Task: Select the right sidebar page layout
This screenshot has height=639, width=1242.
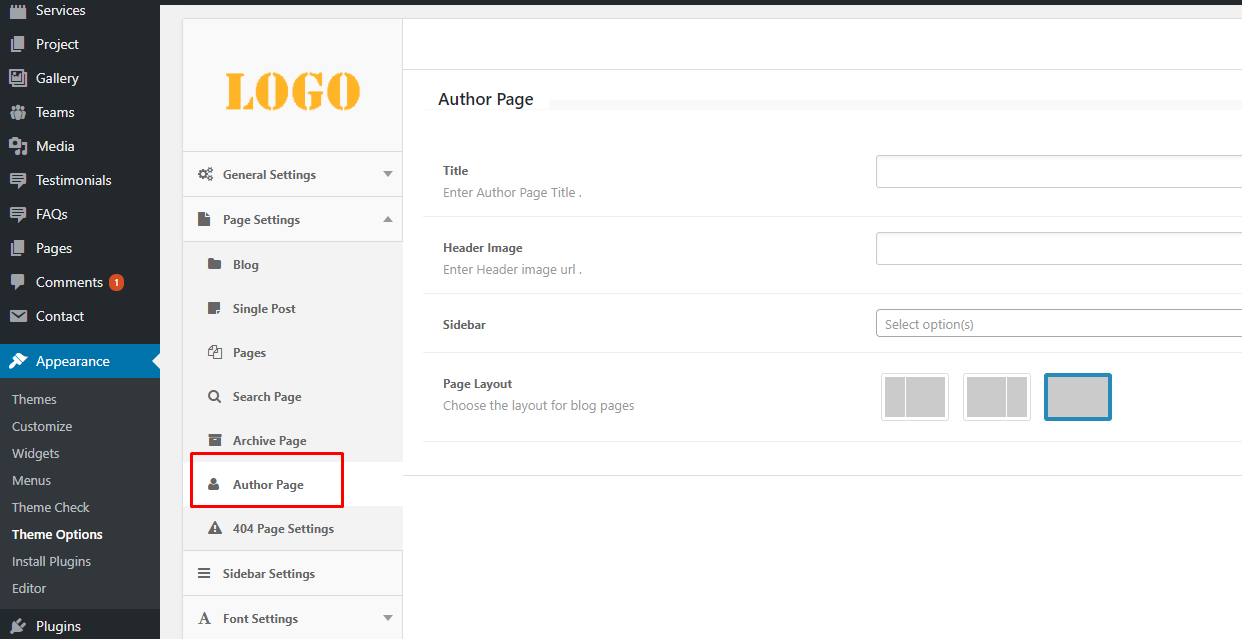Action: pyautogui.click(x=996, y=397)
